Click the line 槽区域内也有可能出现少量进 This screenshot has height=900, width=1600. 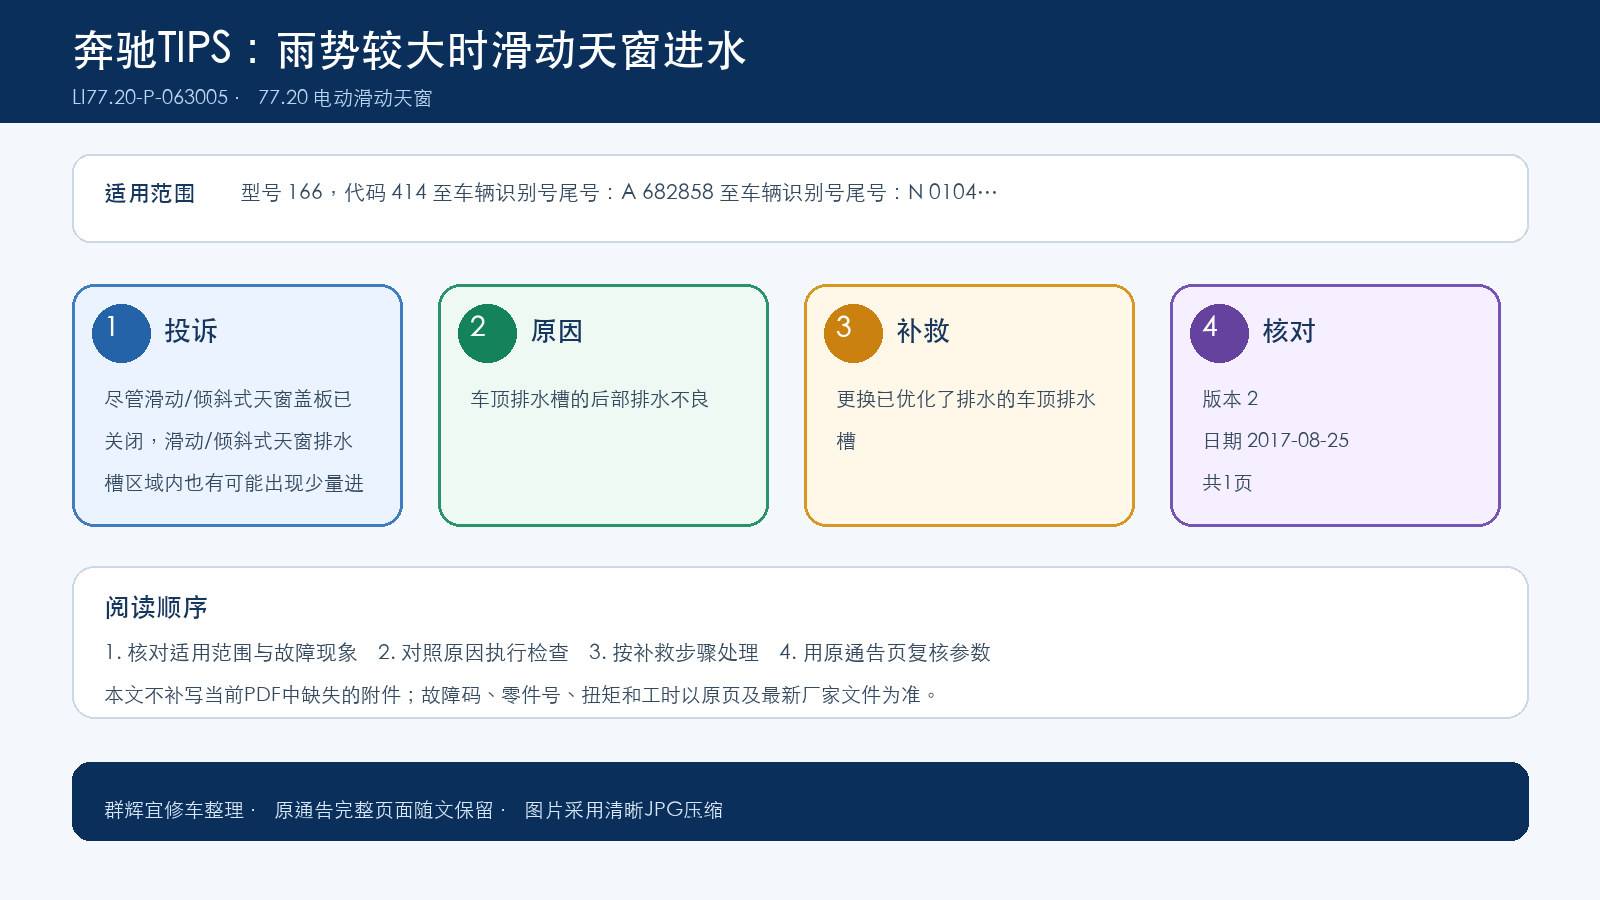point(234,483)
